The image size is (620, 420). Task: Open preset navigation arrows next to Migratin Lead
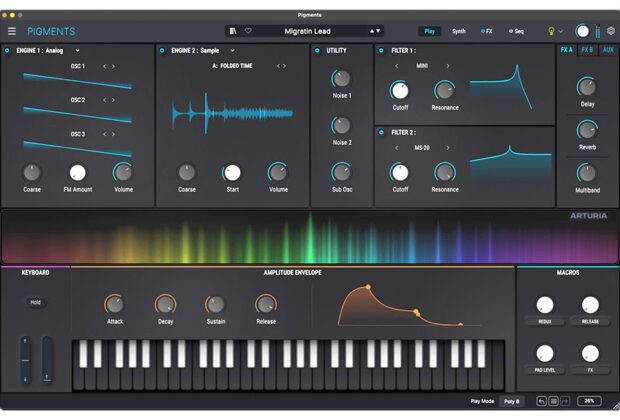pyautogui.click(x=374, y=31)
